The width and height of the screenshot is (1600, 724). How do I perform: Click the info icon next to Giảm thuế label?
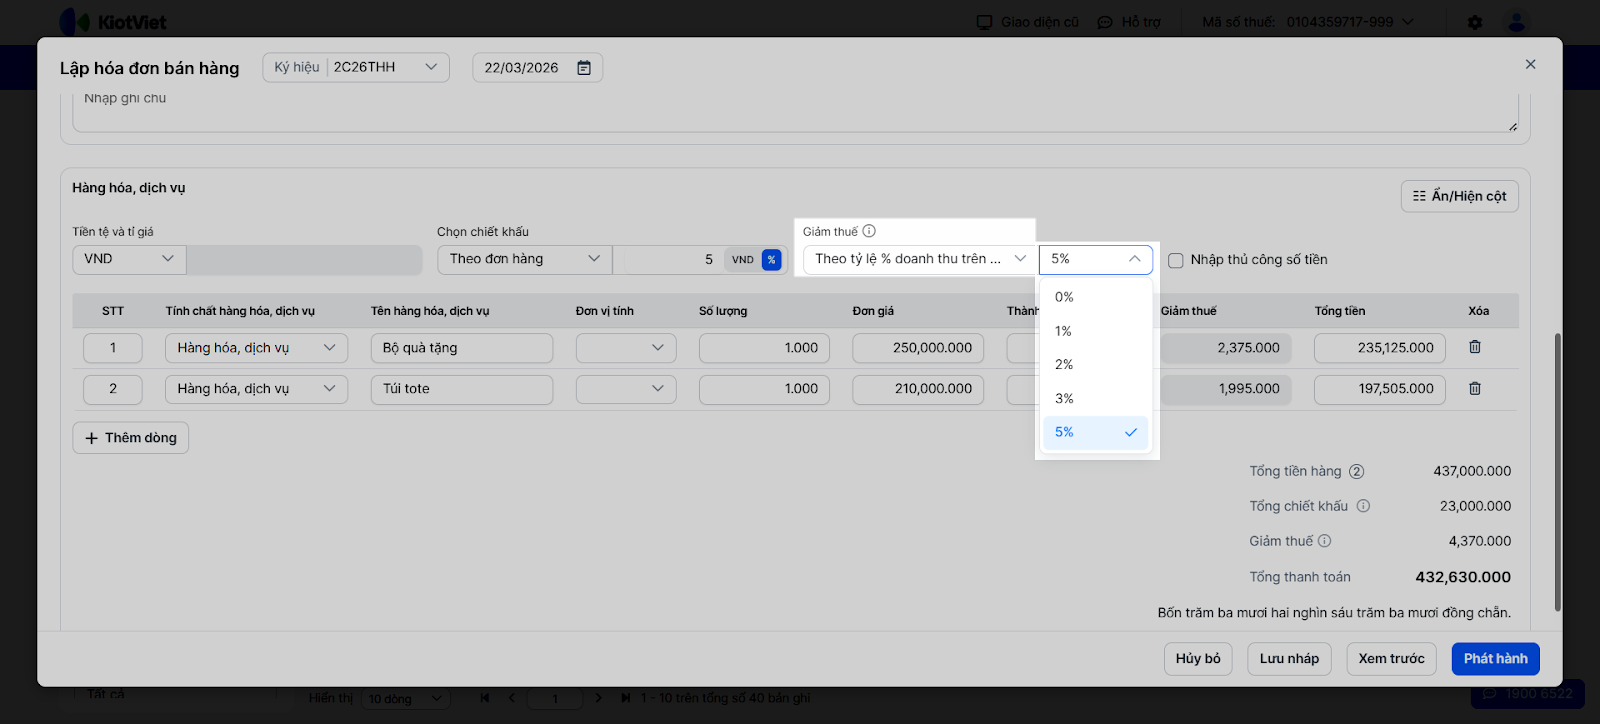point(869,231)
